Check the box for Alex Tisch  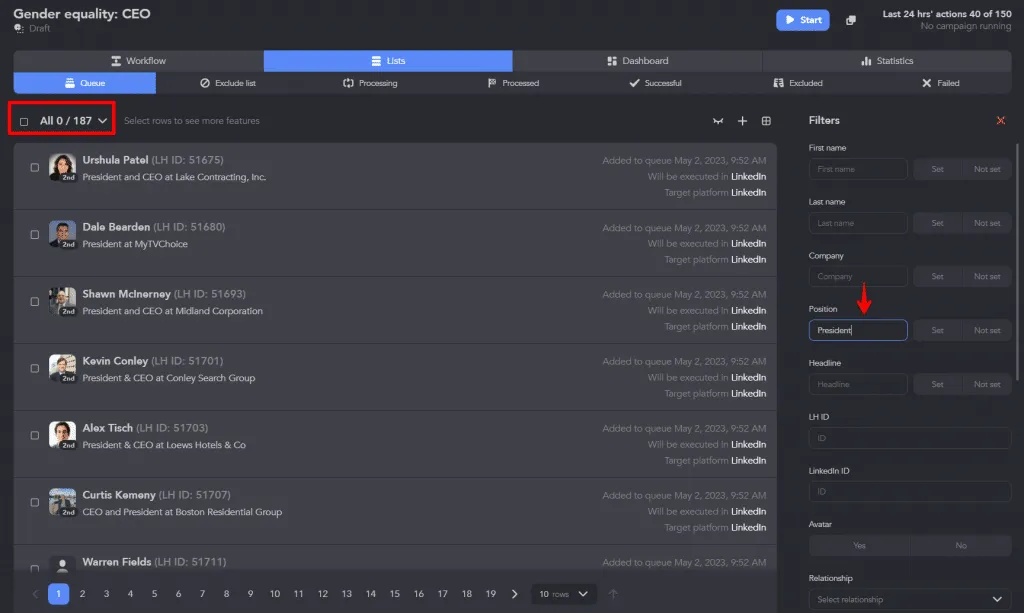point(35,435)
